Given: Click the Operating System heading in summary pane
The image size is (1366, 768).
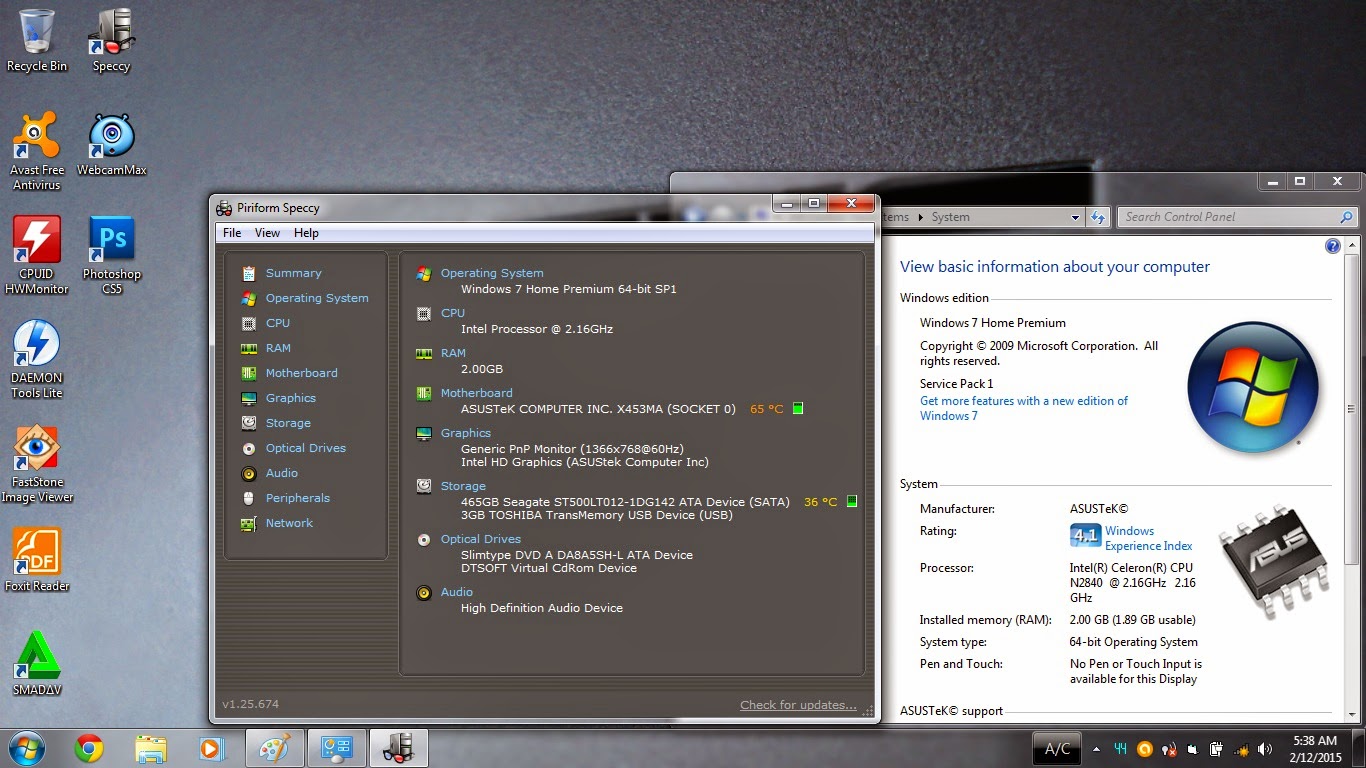Looking at the screenshot, I should pos(492,273).
